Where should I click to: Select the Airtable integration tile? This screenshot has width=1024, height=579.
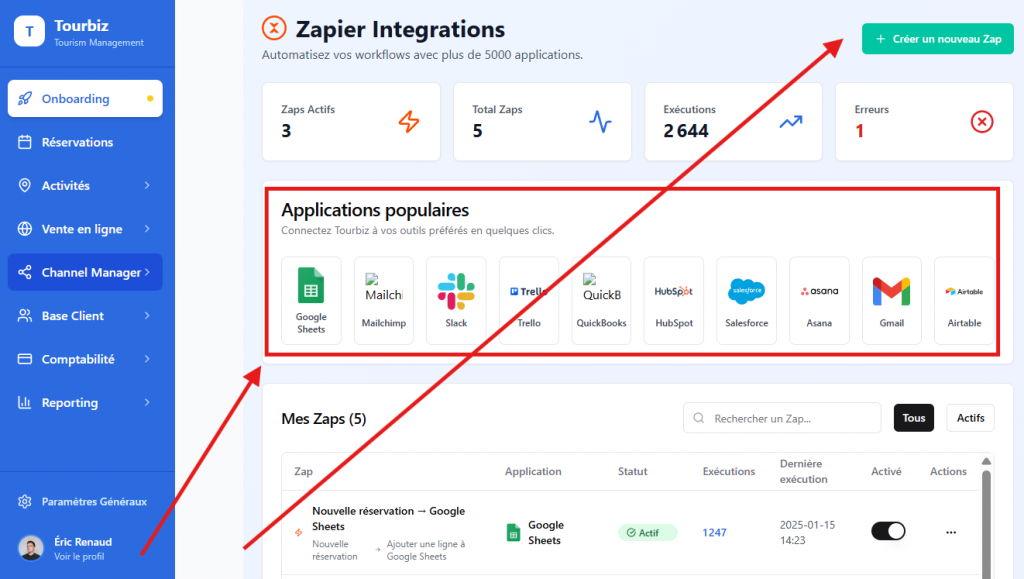point(964,300)
